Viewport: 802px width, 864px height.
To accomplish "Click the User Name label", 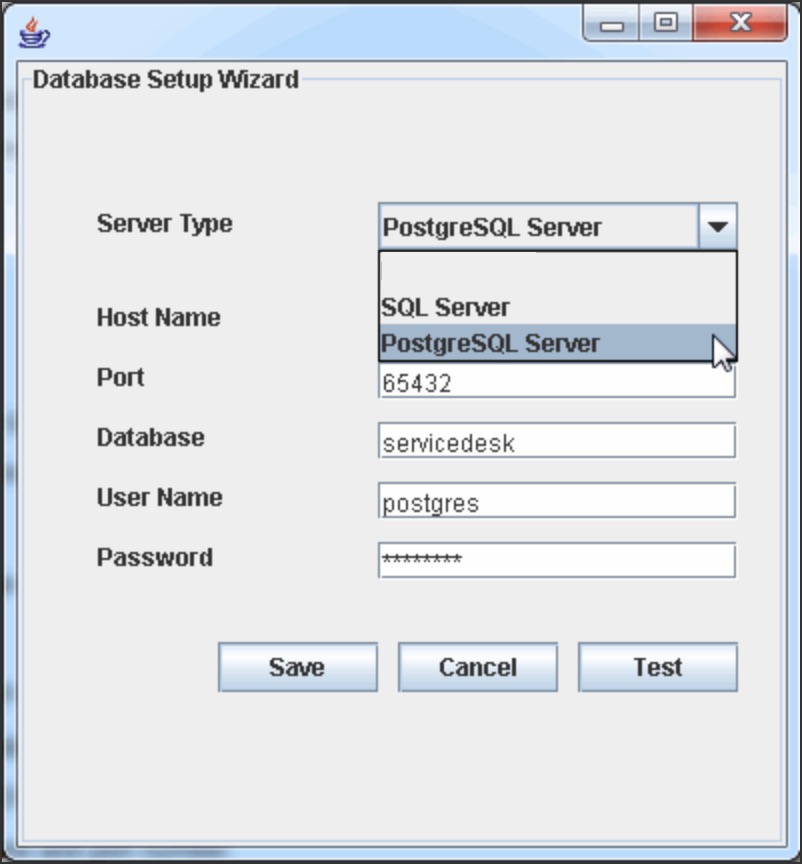I will tap(160, 498).
